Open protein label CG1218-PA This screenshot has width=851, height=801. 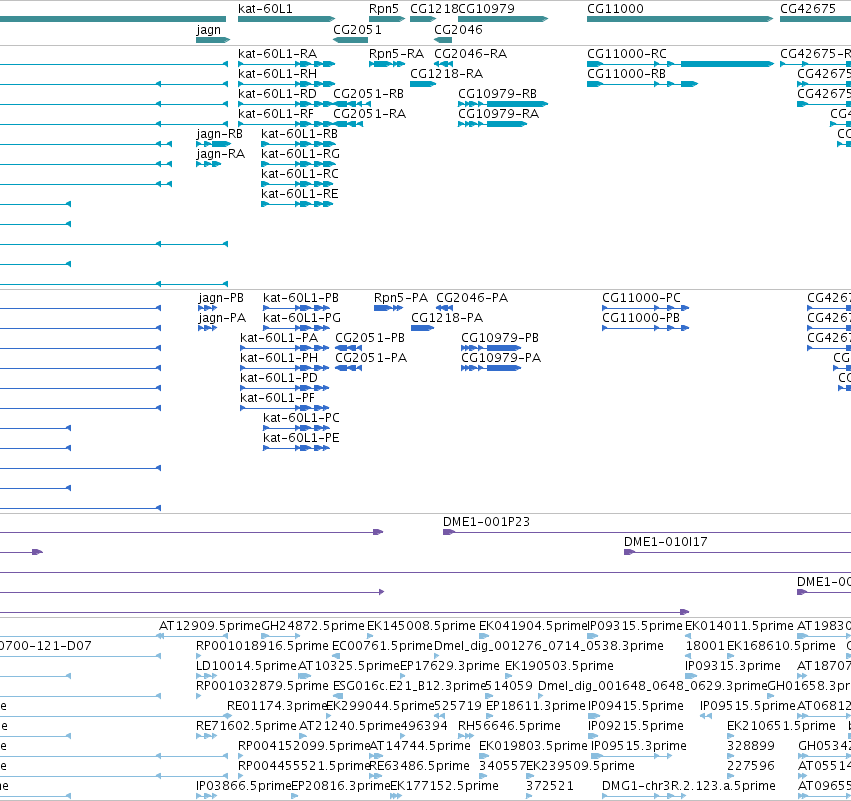click(x=447, y=318)
